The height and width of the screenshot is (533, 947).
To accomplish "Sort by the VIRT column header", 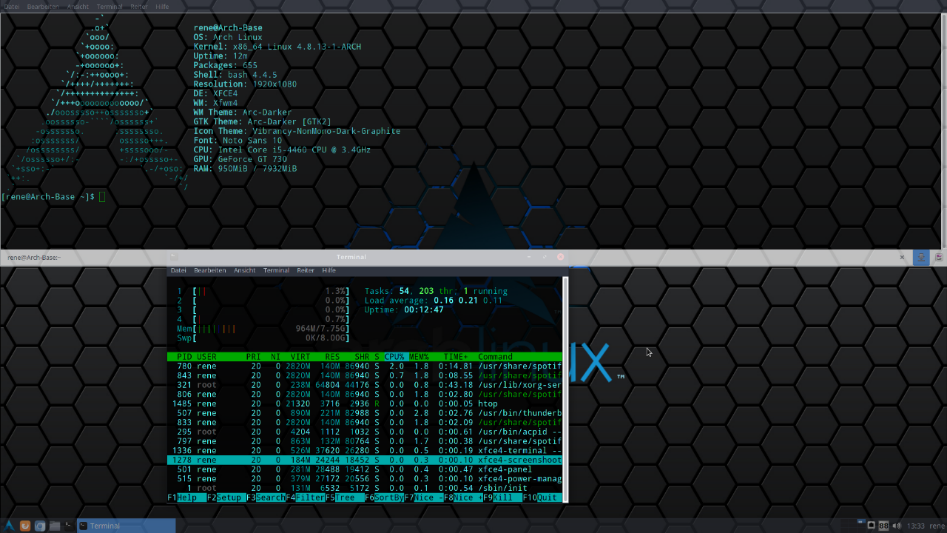I will (300, 357).
